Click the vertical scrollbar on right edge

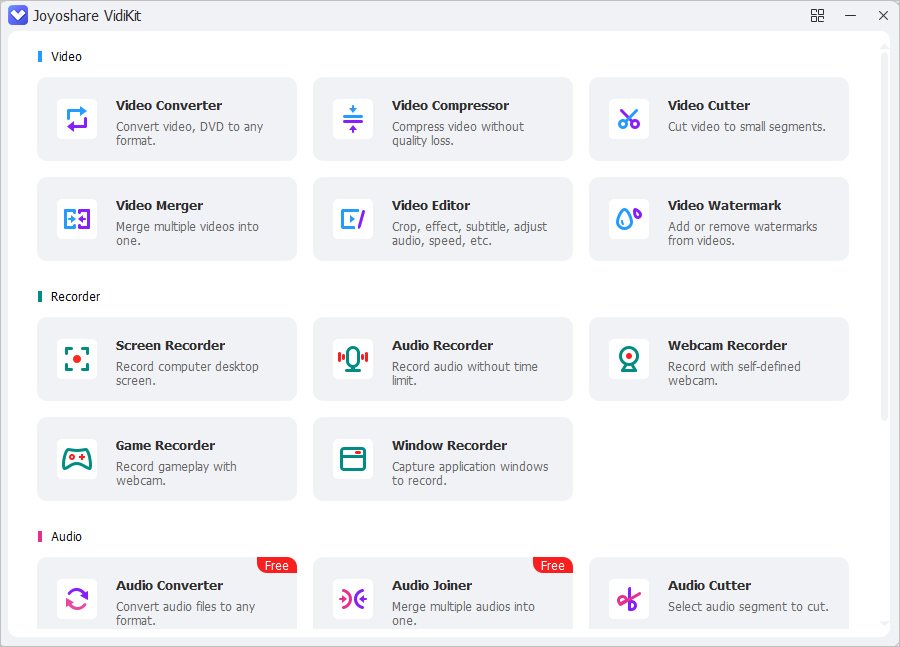coord(885,235)
